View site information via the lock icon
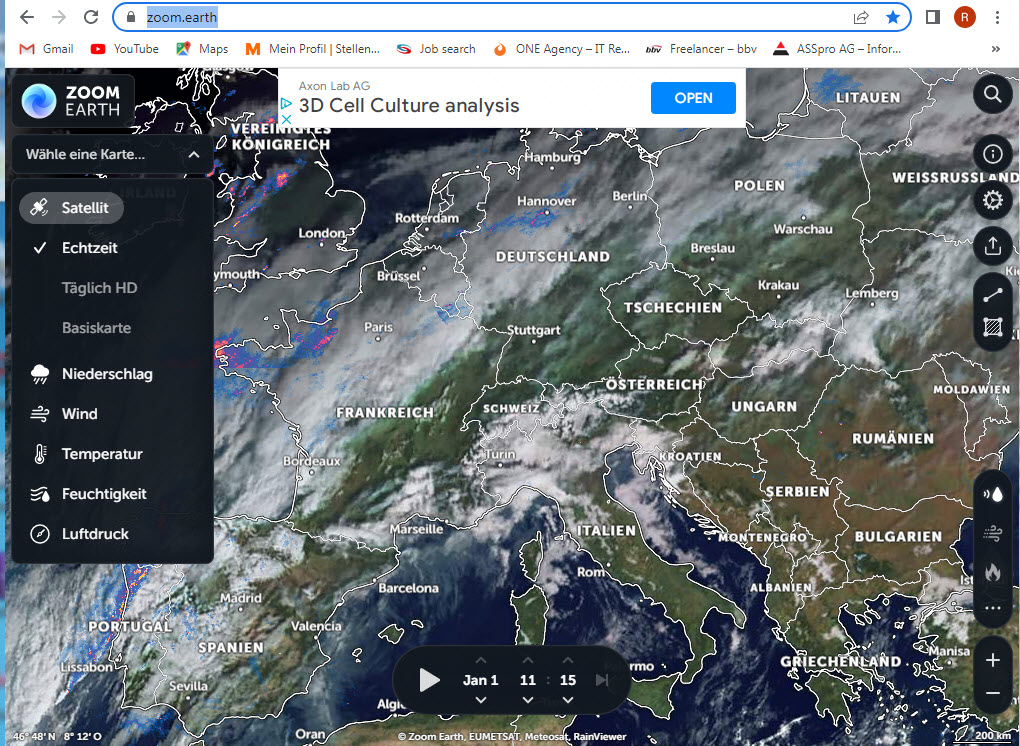This screenshot has height=746, width=1020. click(131, 17)
